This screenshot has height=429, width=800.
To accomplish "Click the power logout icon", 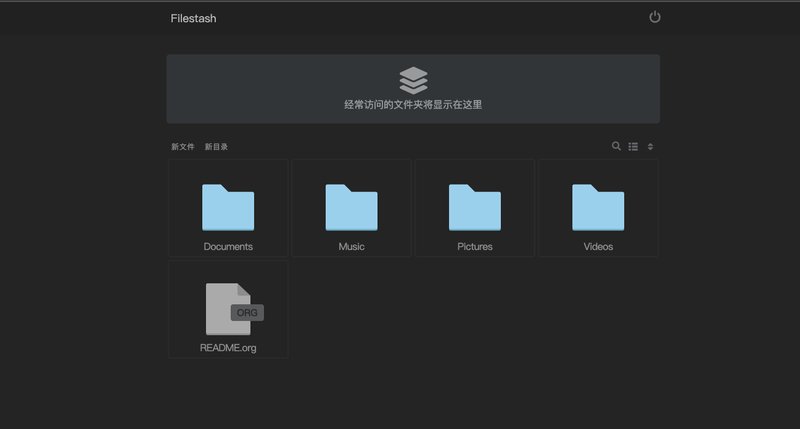I will tap(655, 17).
